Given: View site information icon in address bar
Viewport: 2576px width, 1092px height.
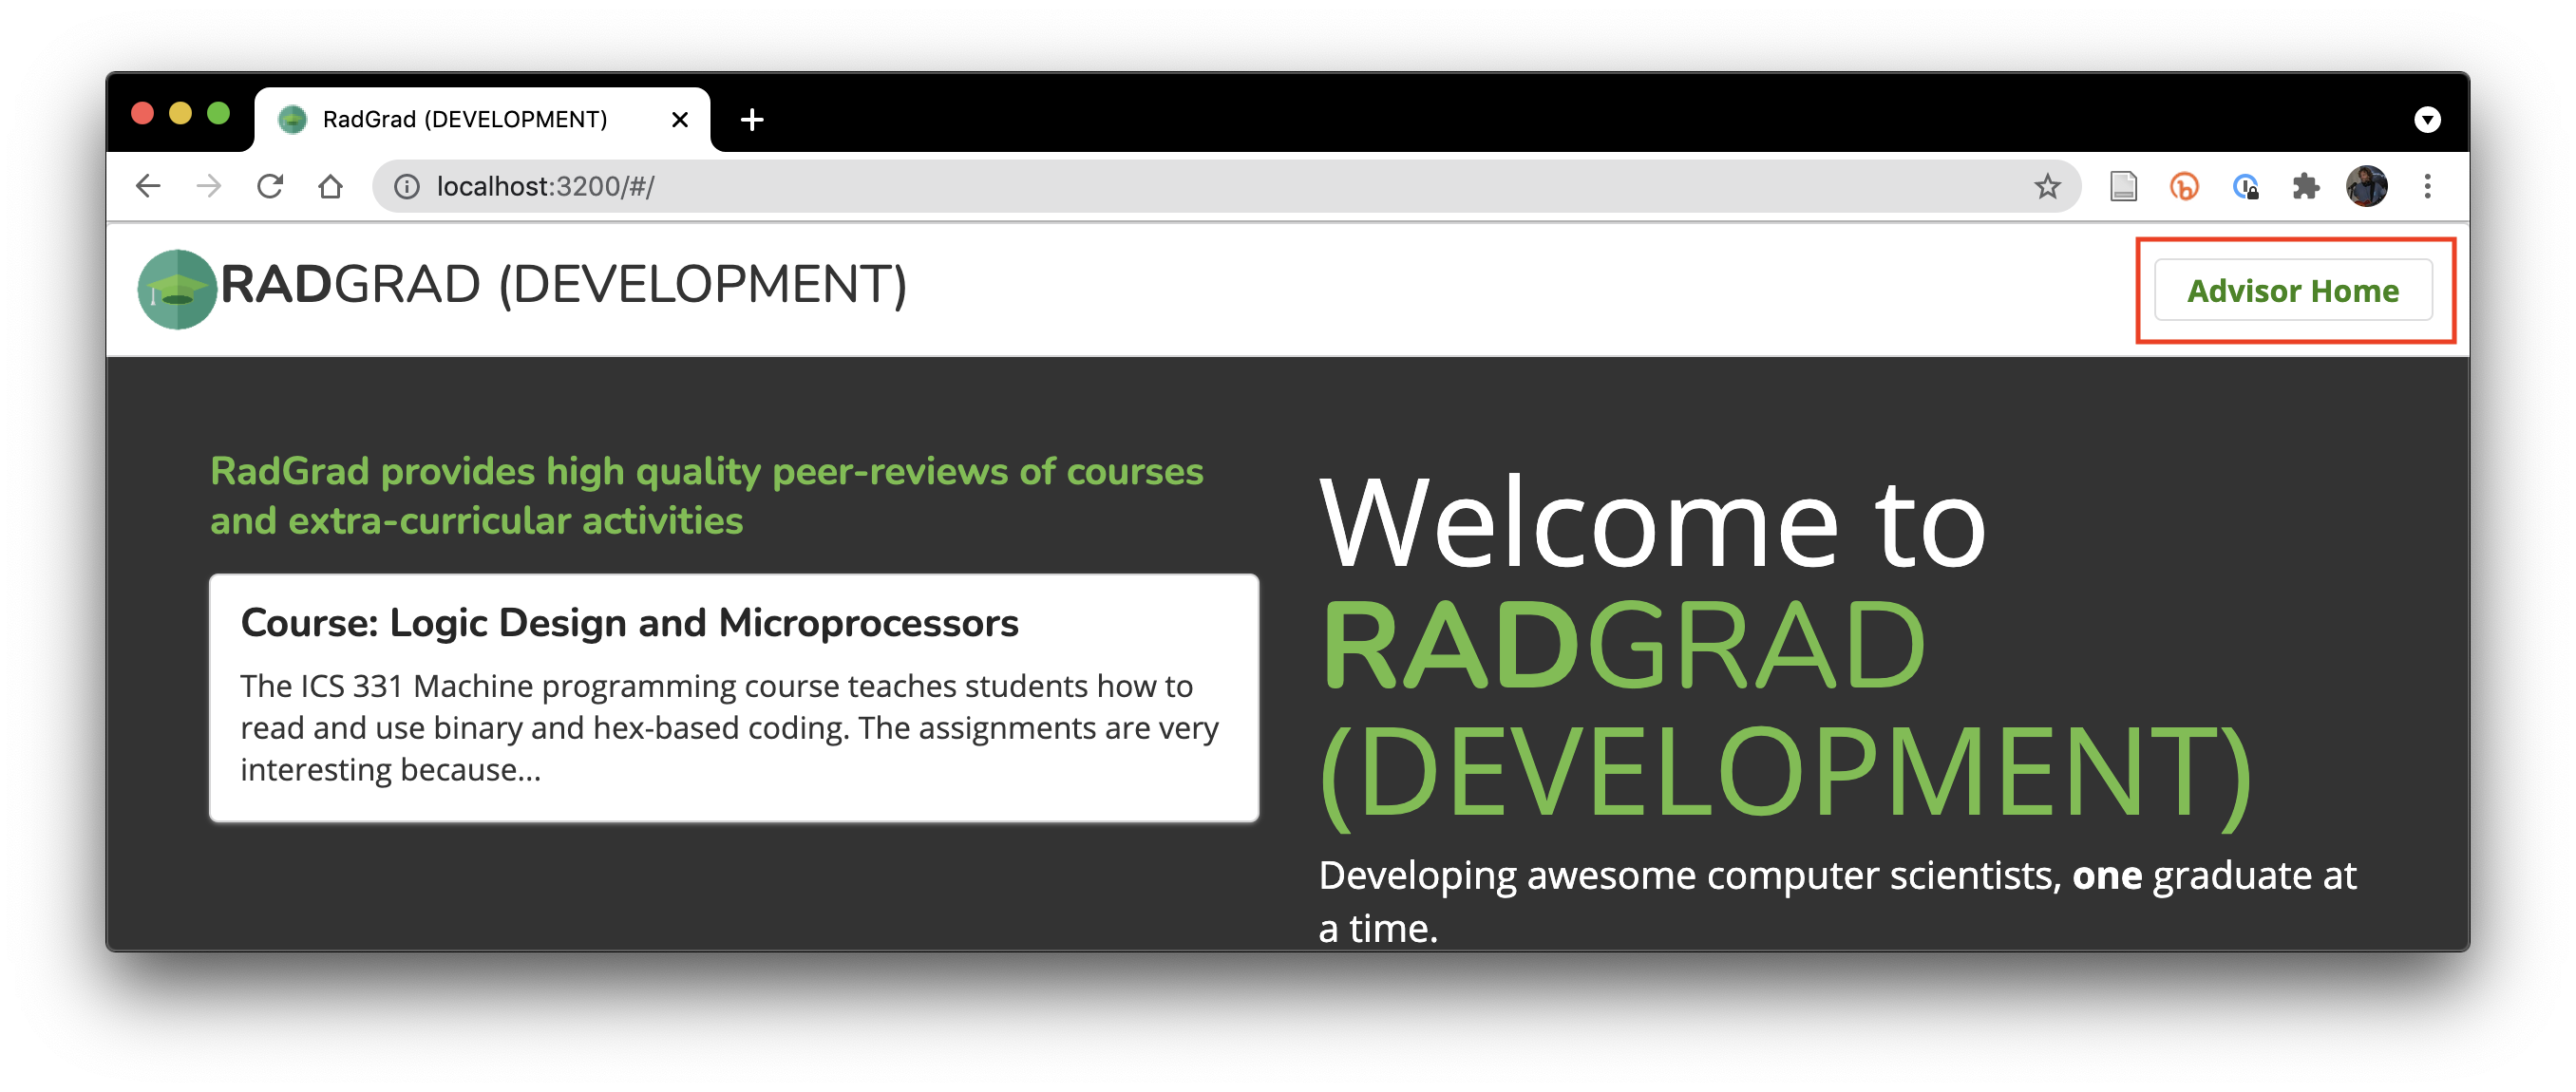Looking at the screenshot, I should click(406, 187).
